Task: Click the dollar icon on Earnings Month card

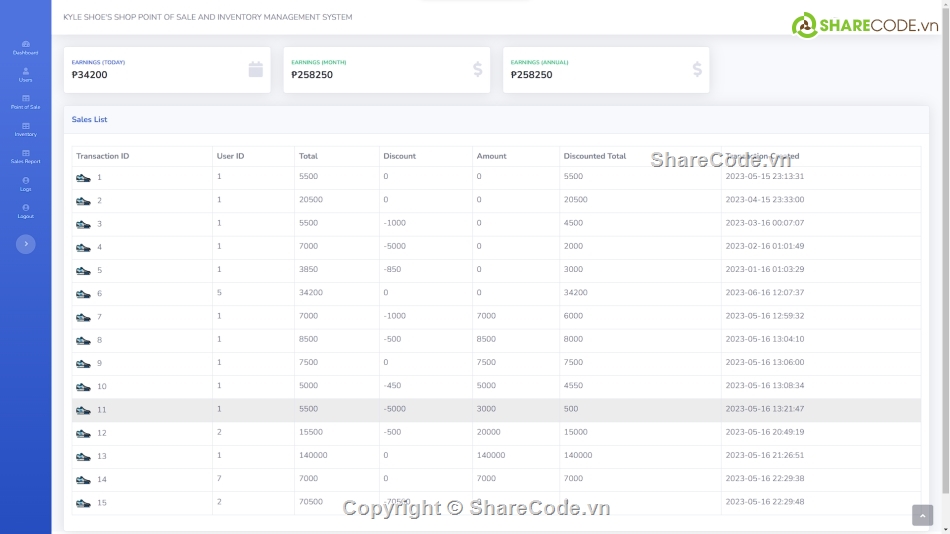Action: coord(477,69)
